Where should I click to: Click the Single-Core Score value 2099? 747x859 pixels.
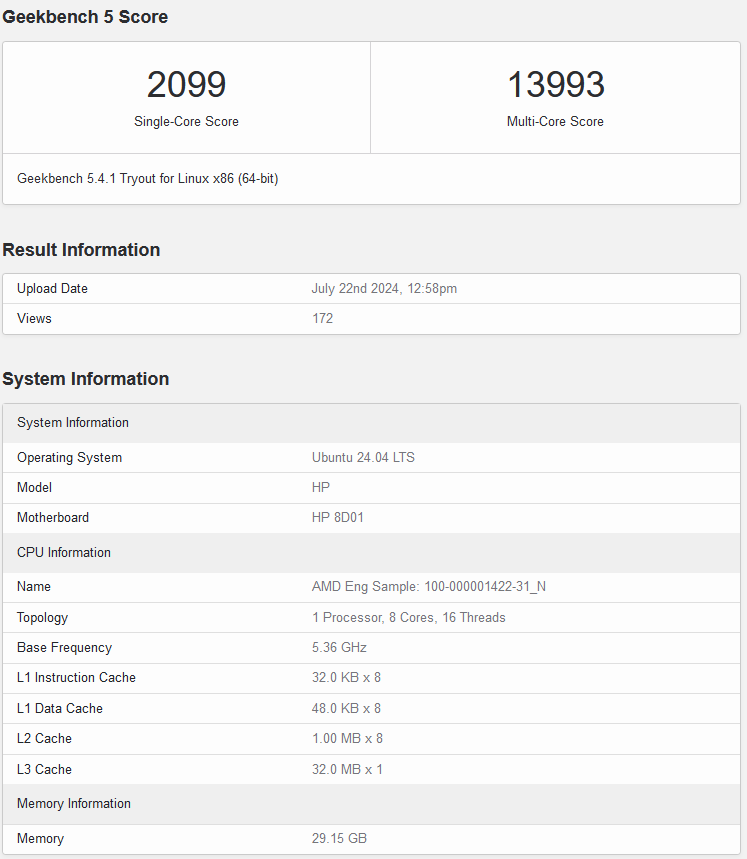(x=186, y=85)
